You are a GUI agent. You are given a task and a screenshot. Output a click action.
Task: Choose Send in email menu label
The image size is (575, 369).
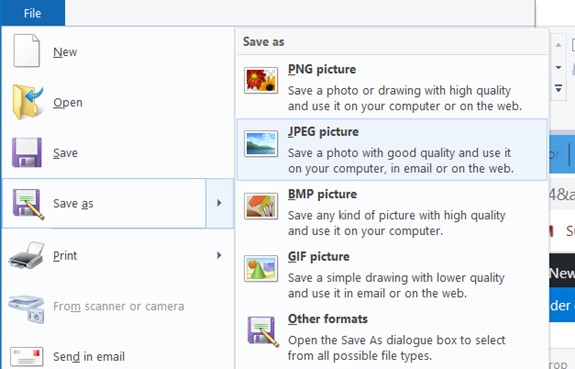89,357
